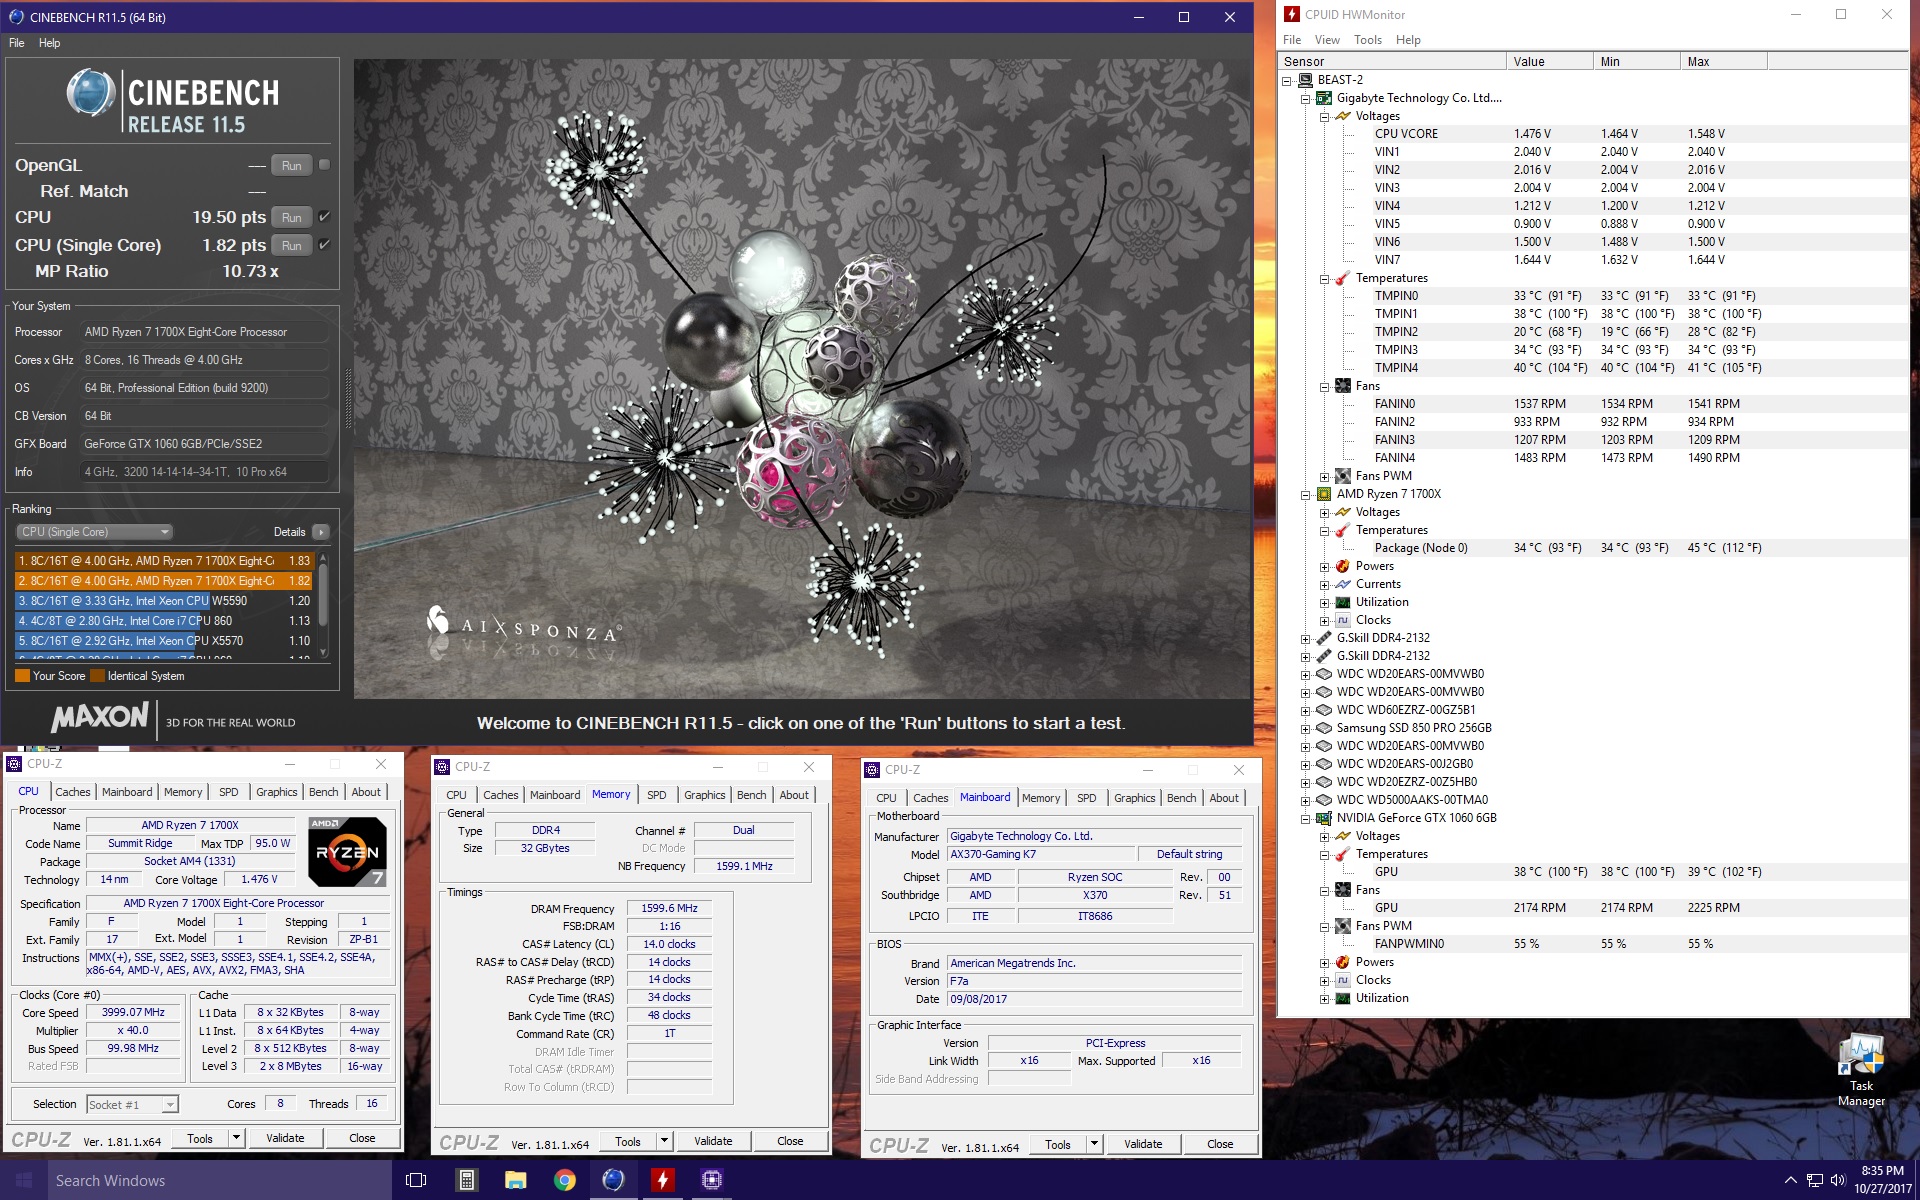Click the Samsung SSD 850 PRO drive icon
1920x1200 pixels.
click(1324, 728)
